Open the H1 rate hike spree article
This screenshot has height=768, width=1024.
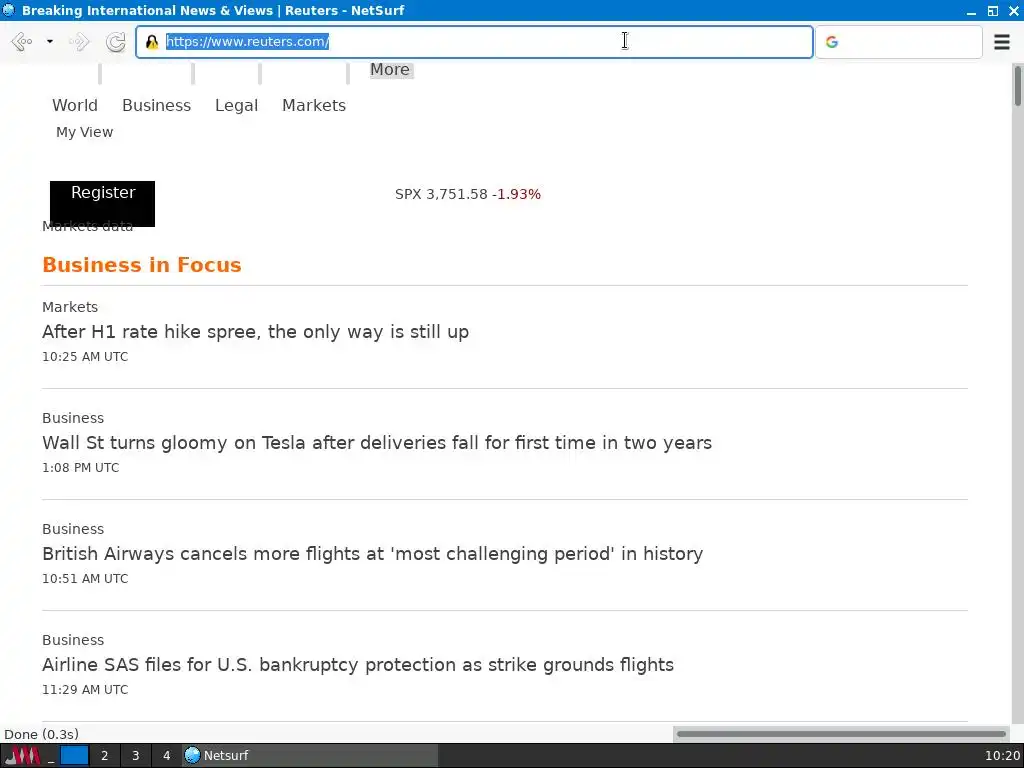pyautogui.click(x=255, y=332)
